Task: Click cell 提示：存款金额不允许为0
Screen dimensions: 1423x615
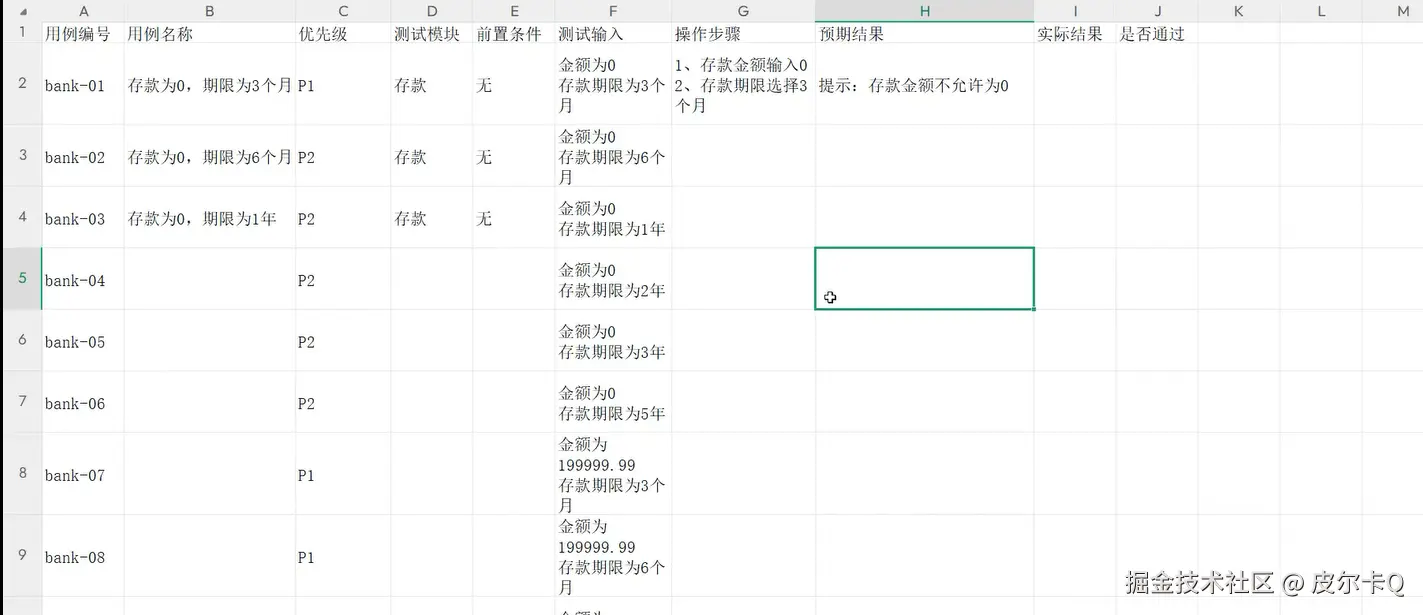Action: tap(925, 85)
